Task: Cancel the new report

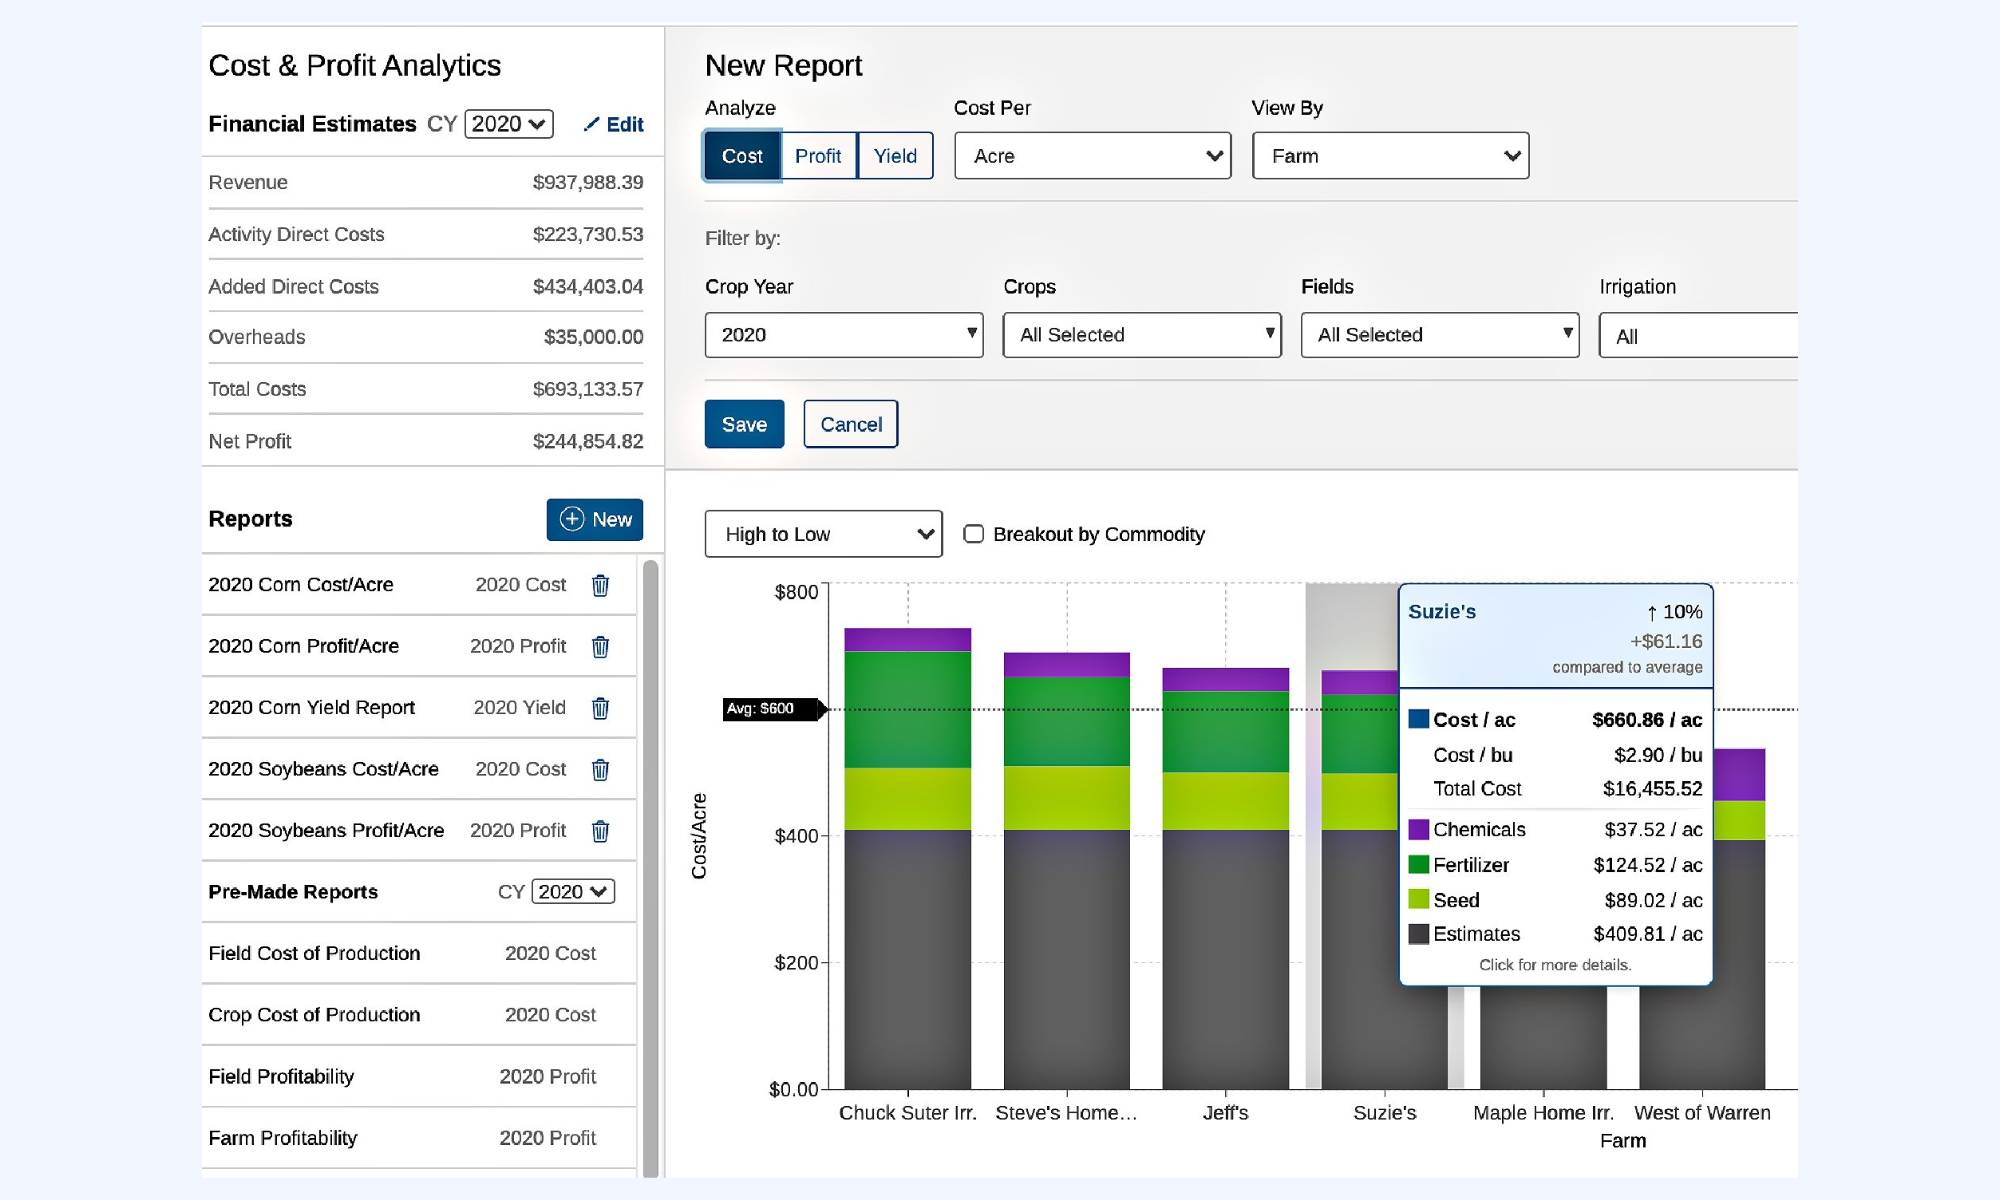Action: 851,424
